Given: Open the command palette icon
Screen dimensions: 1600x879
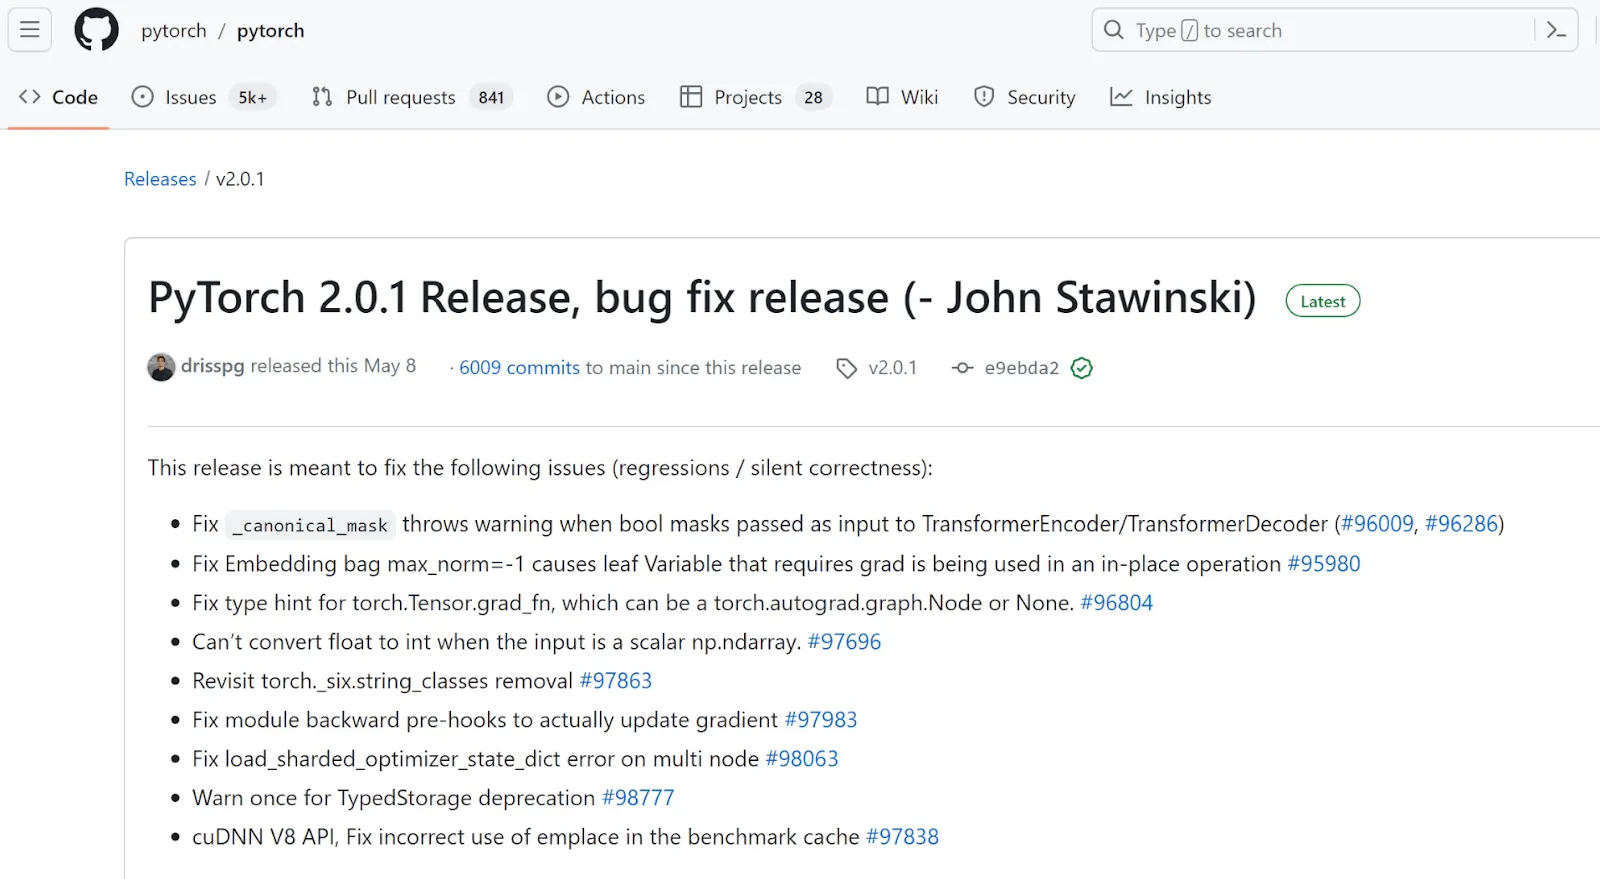Looking at the screenshot, I should click(x=1555, y=30).
